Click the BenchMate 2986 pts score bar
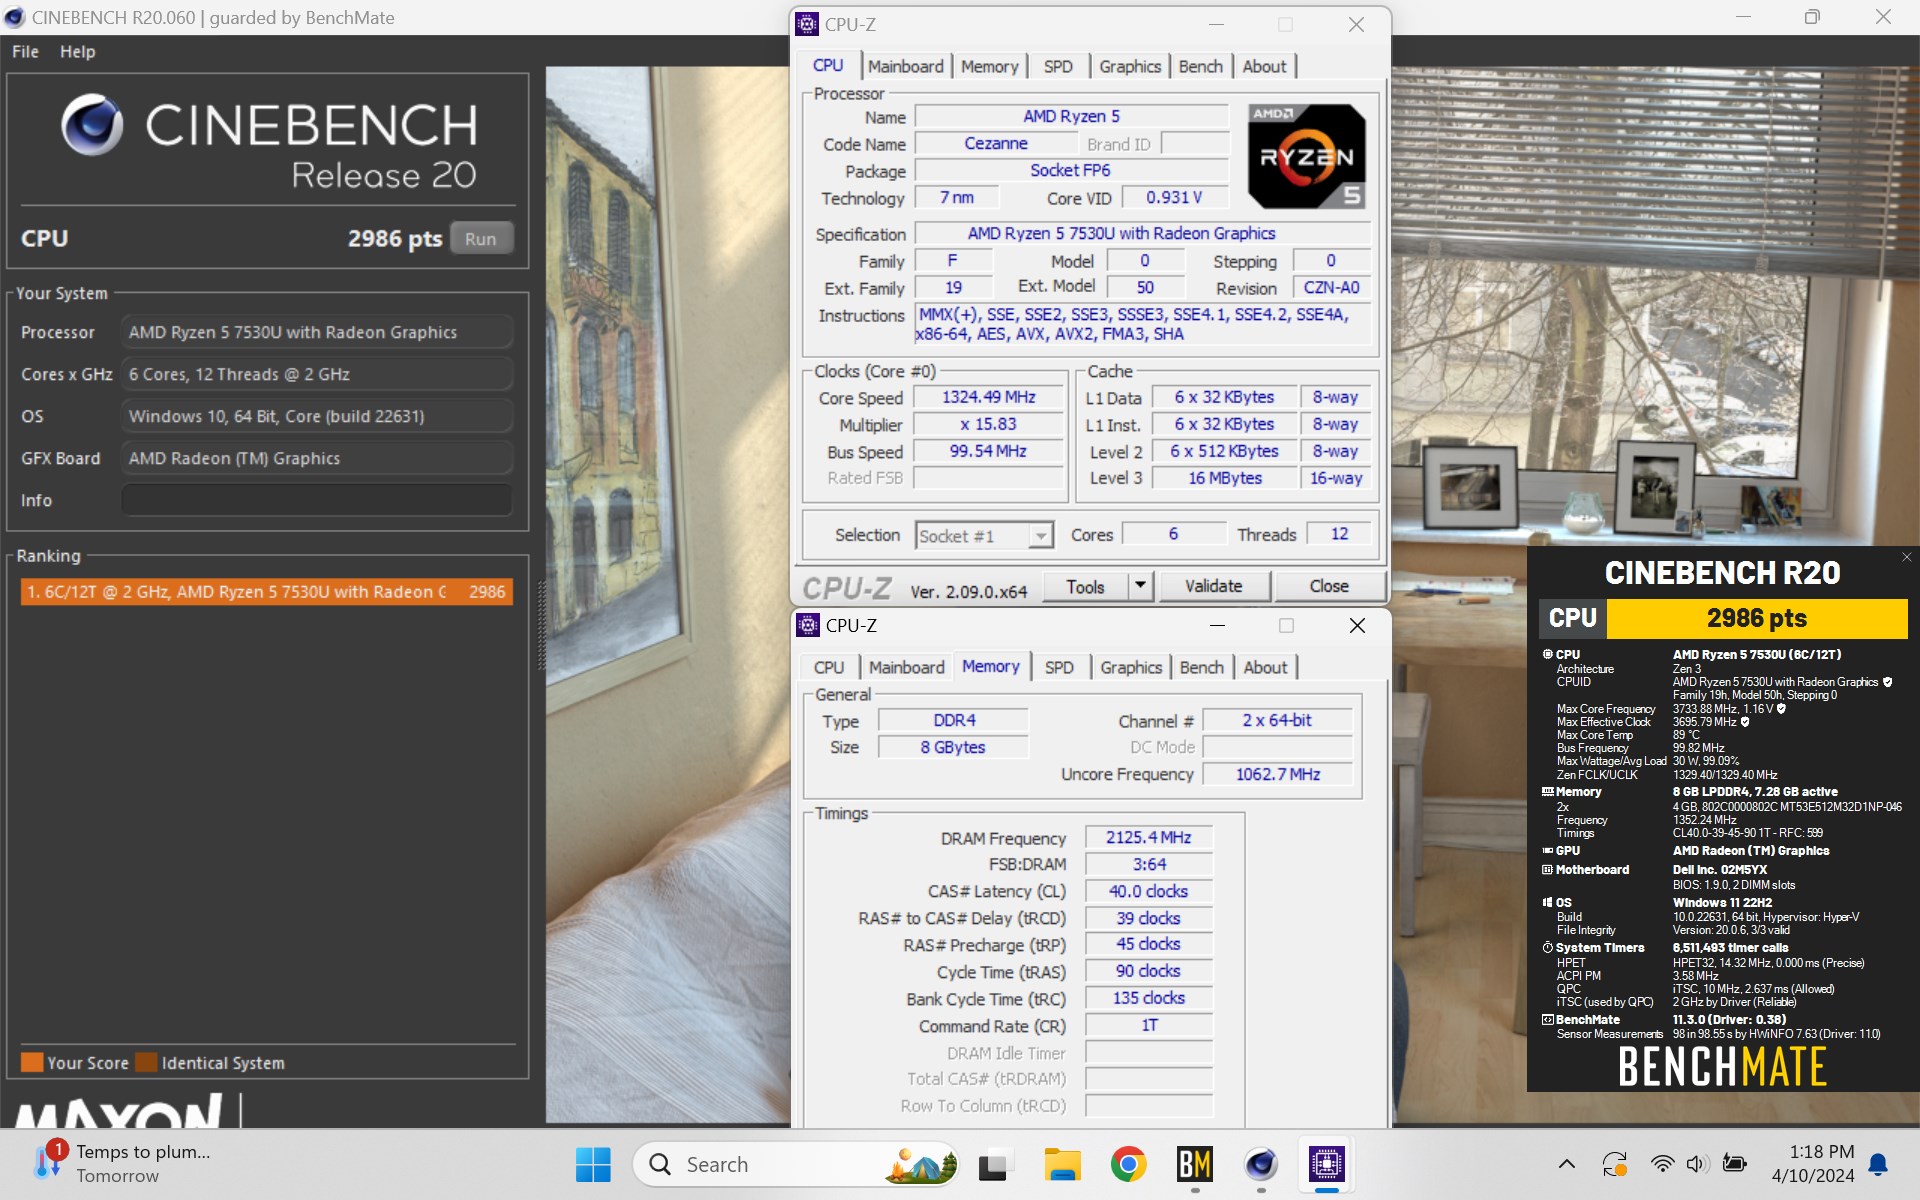This screenshot has width=1920, height=1200. [1756, 618]
